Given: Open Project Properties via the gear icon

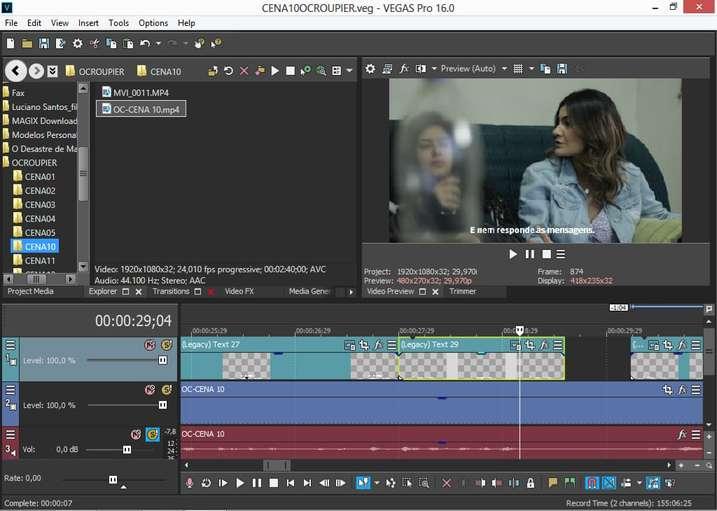Looking at the screenshot, I should click(77, 44).
